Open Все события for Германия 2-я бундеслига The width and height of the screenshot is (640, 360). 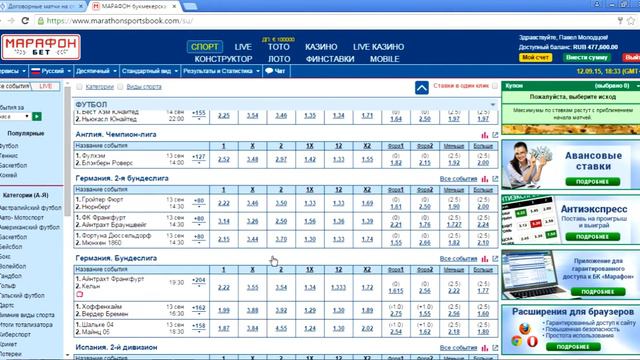point(458,179)
